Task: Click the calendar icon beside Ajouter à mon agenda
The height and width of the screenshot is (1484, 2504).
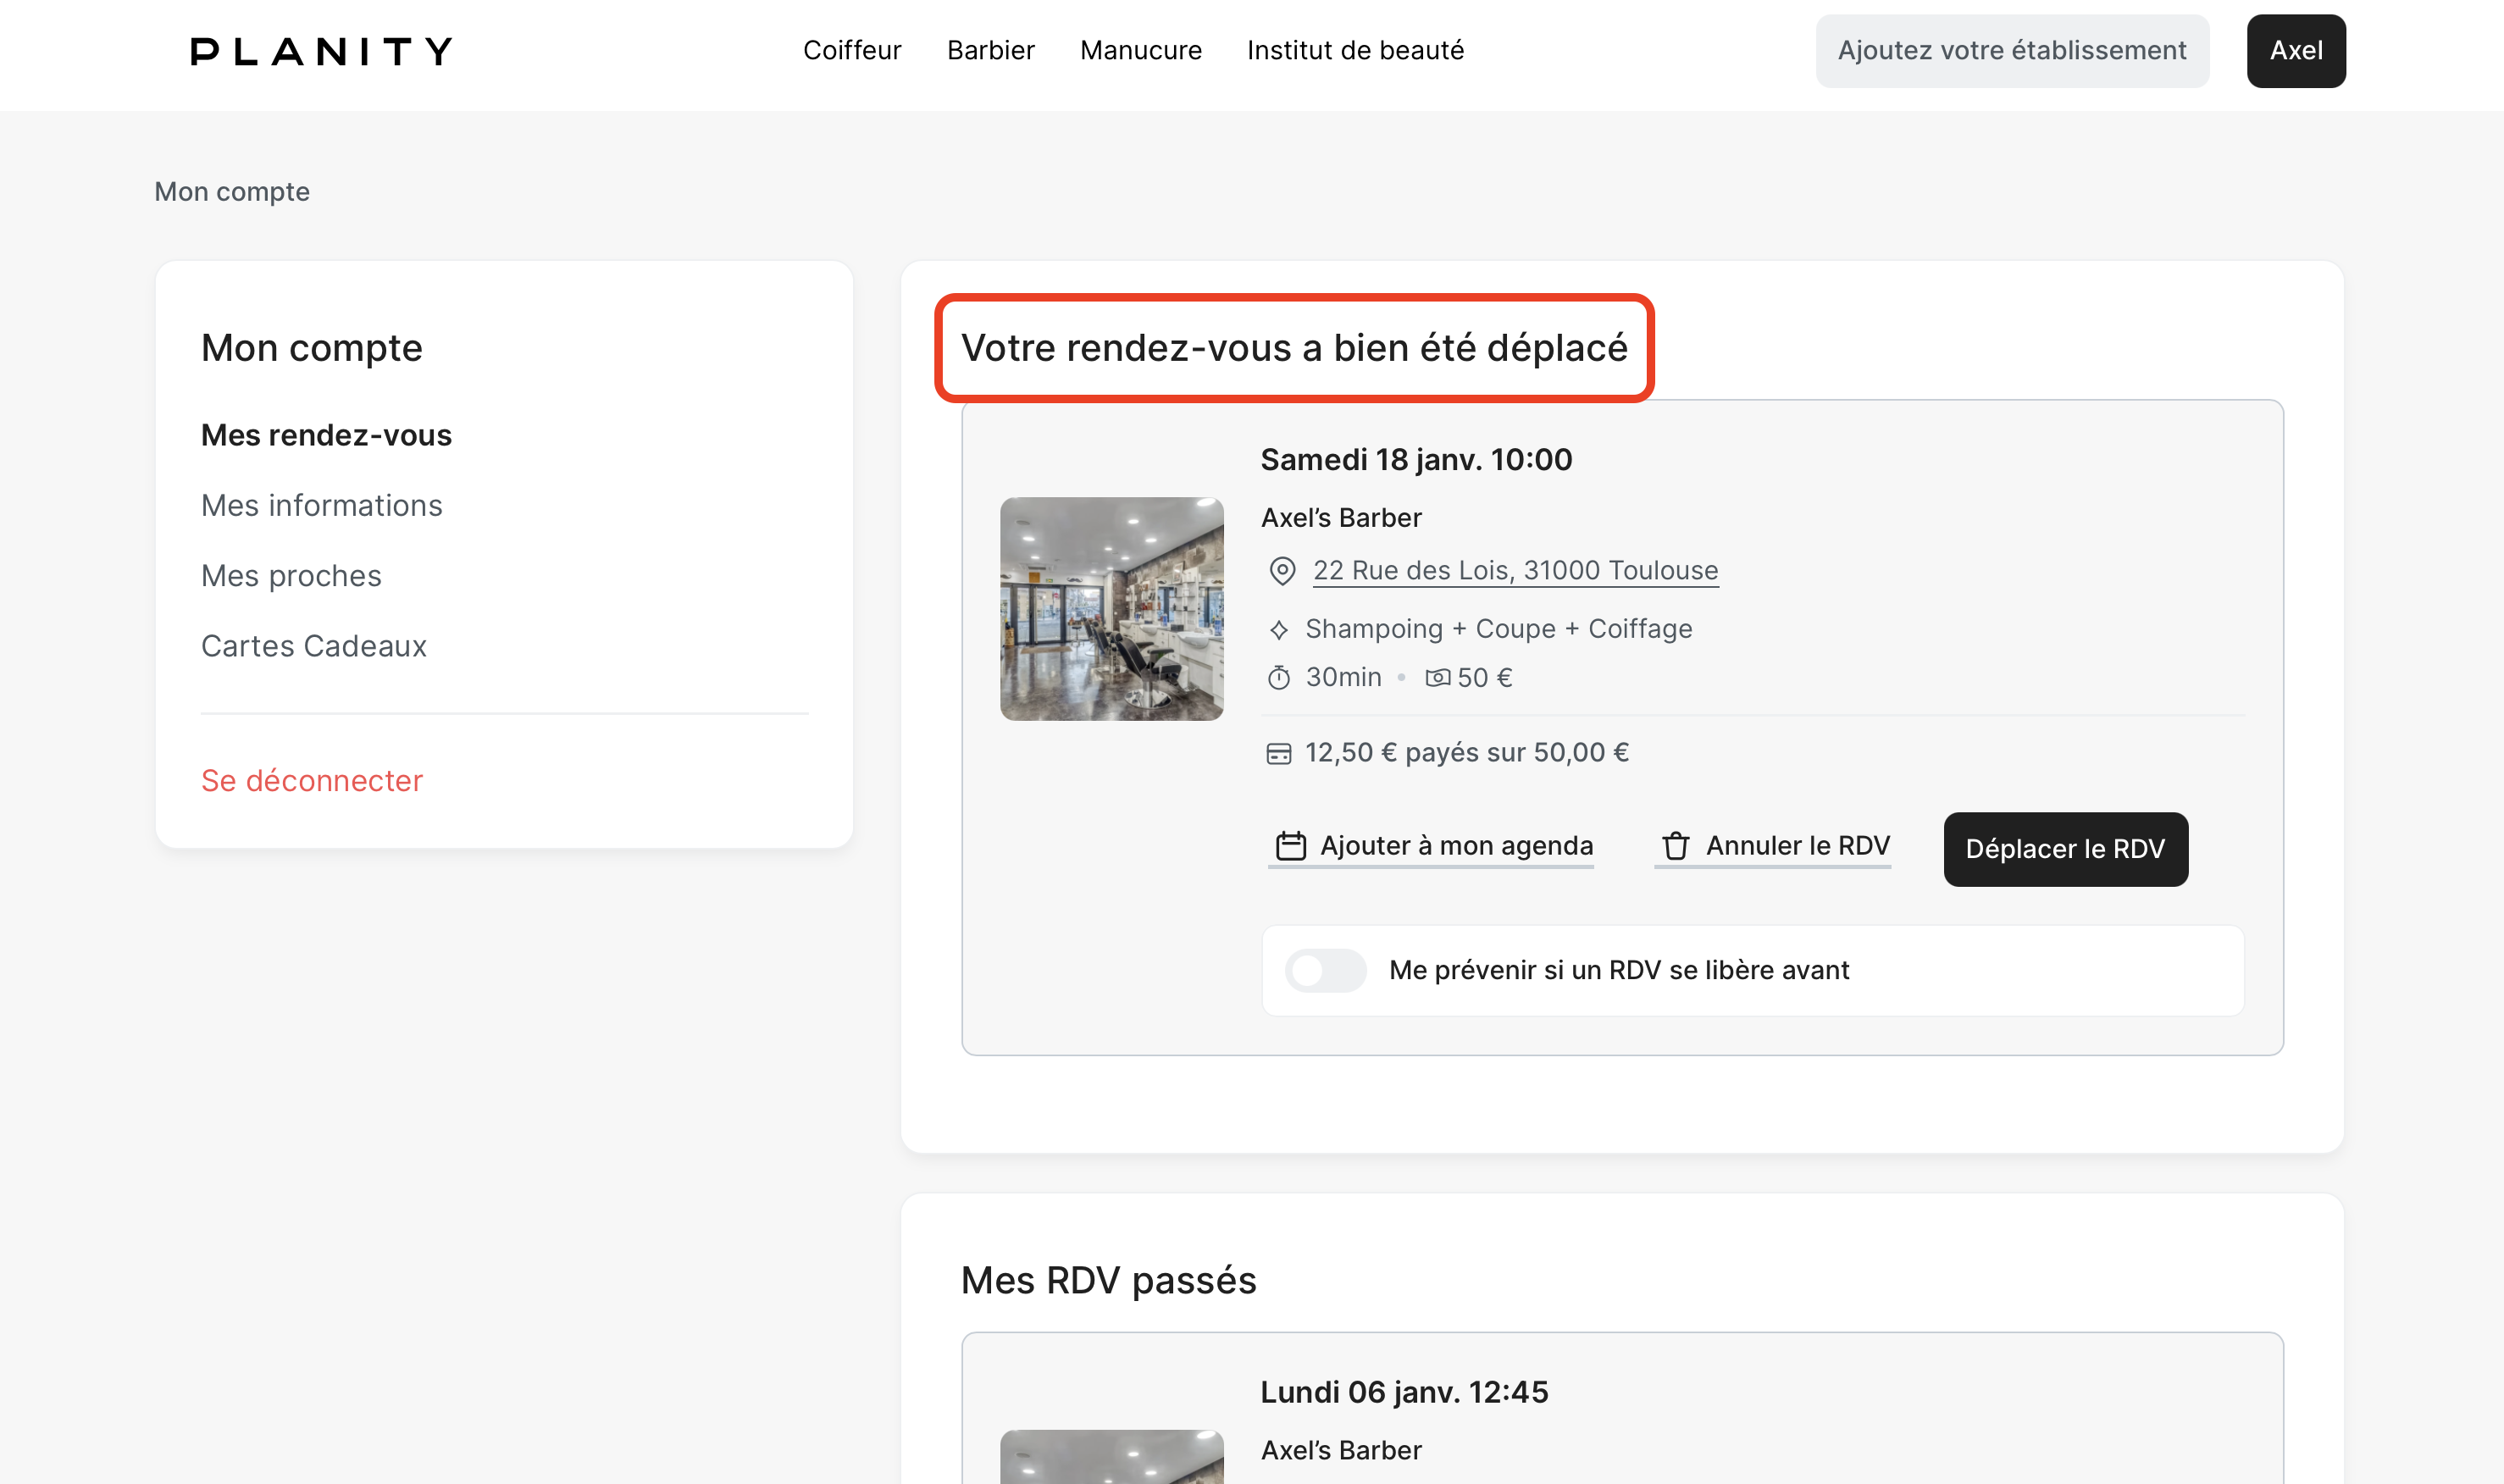Action: tap(1290, 846)
